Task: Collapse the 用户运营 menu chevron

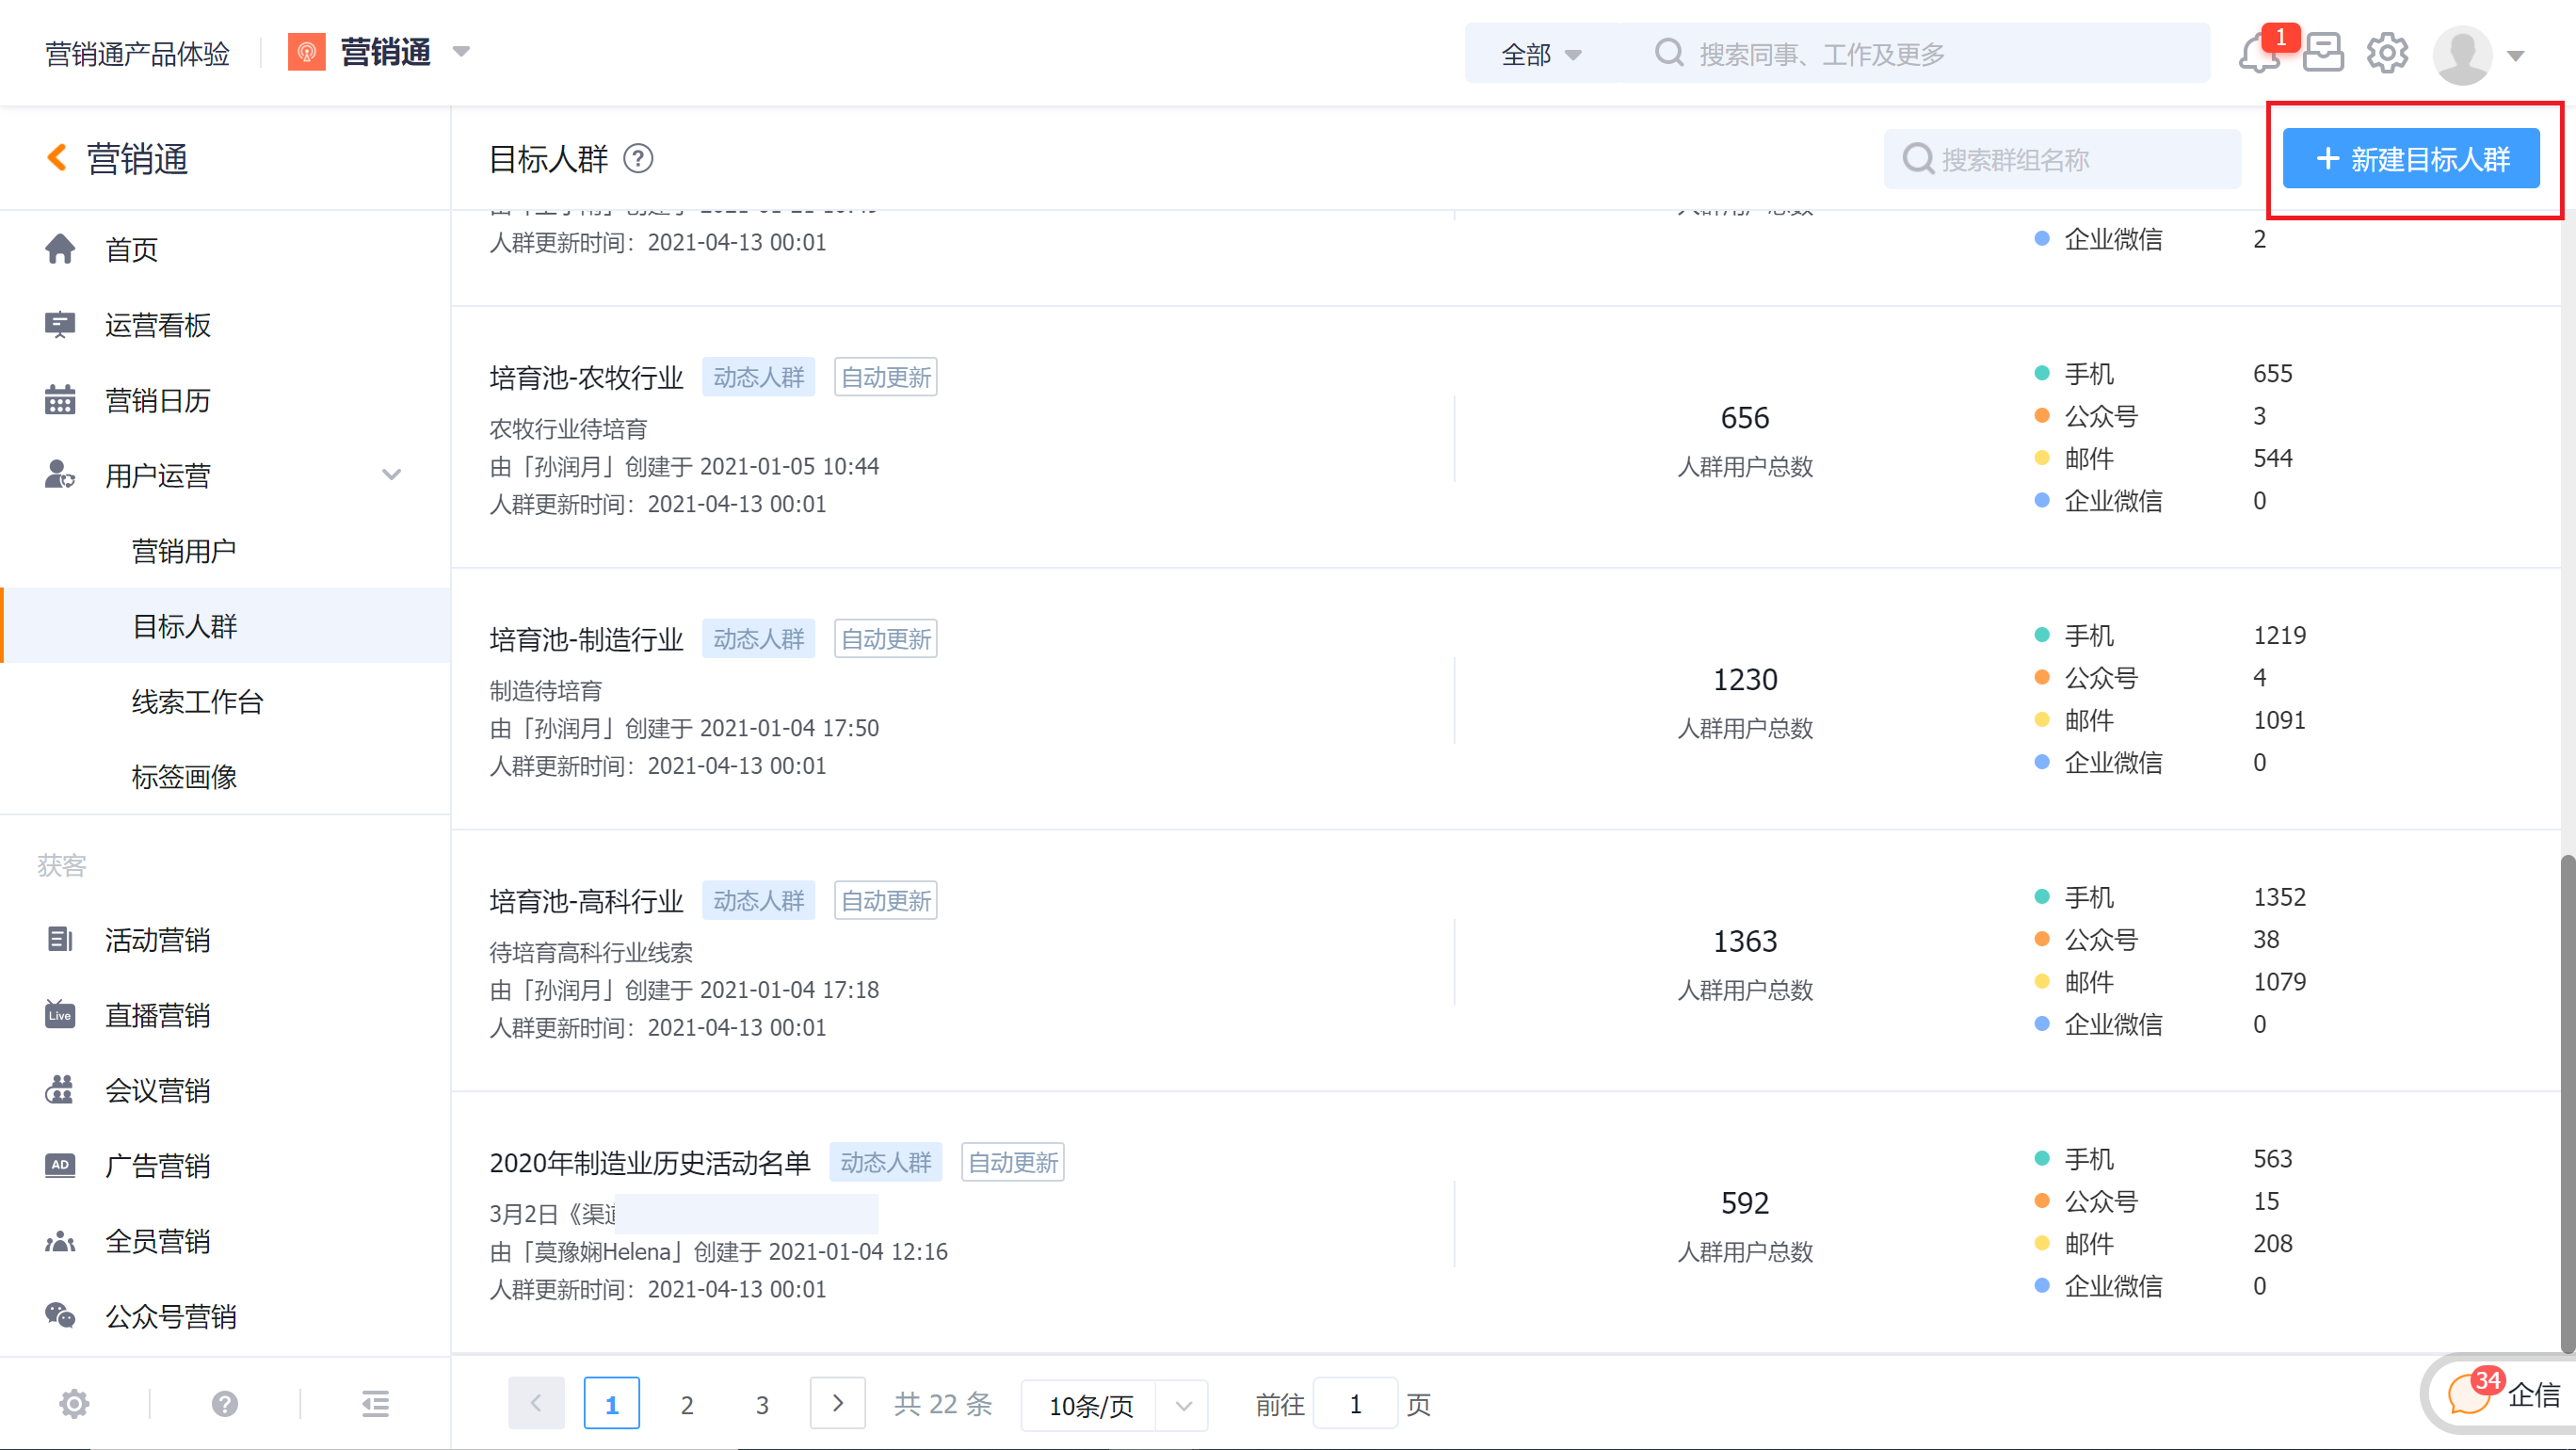Action: click(392, 475)
